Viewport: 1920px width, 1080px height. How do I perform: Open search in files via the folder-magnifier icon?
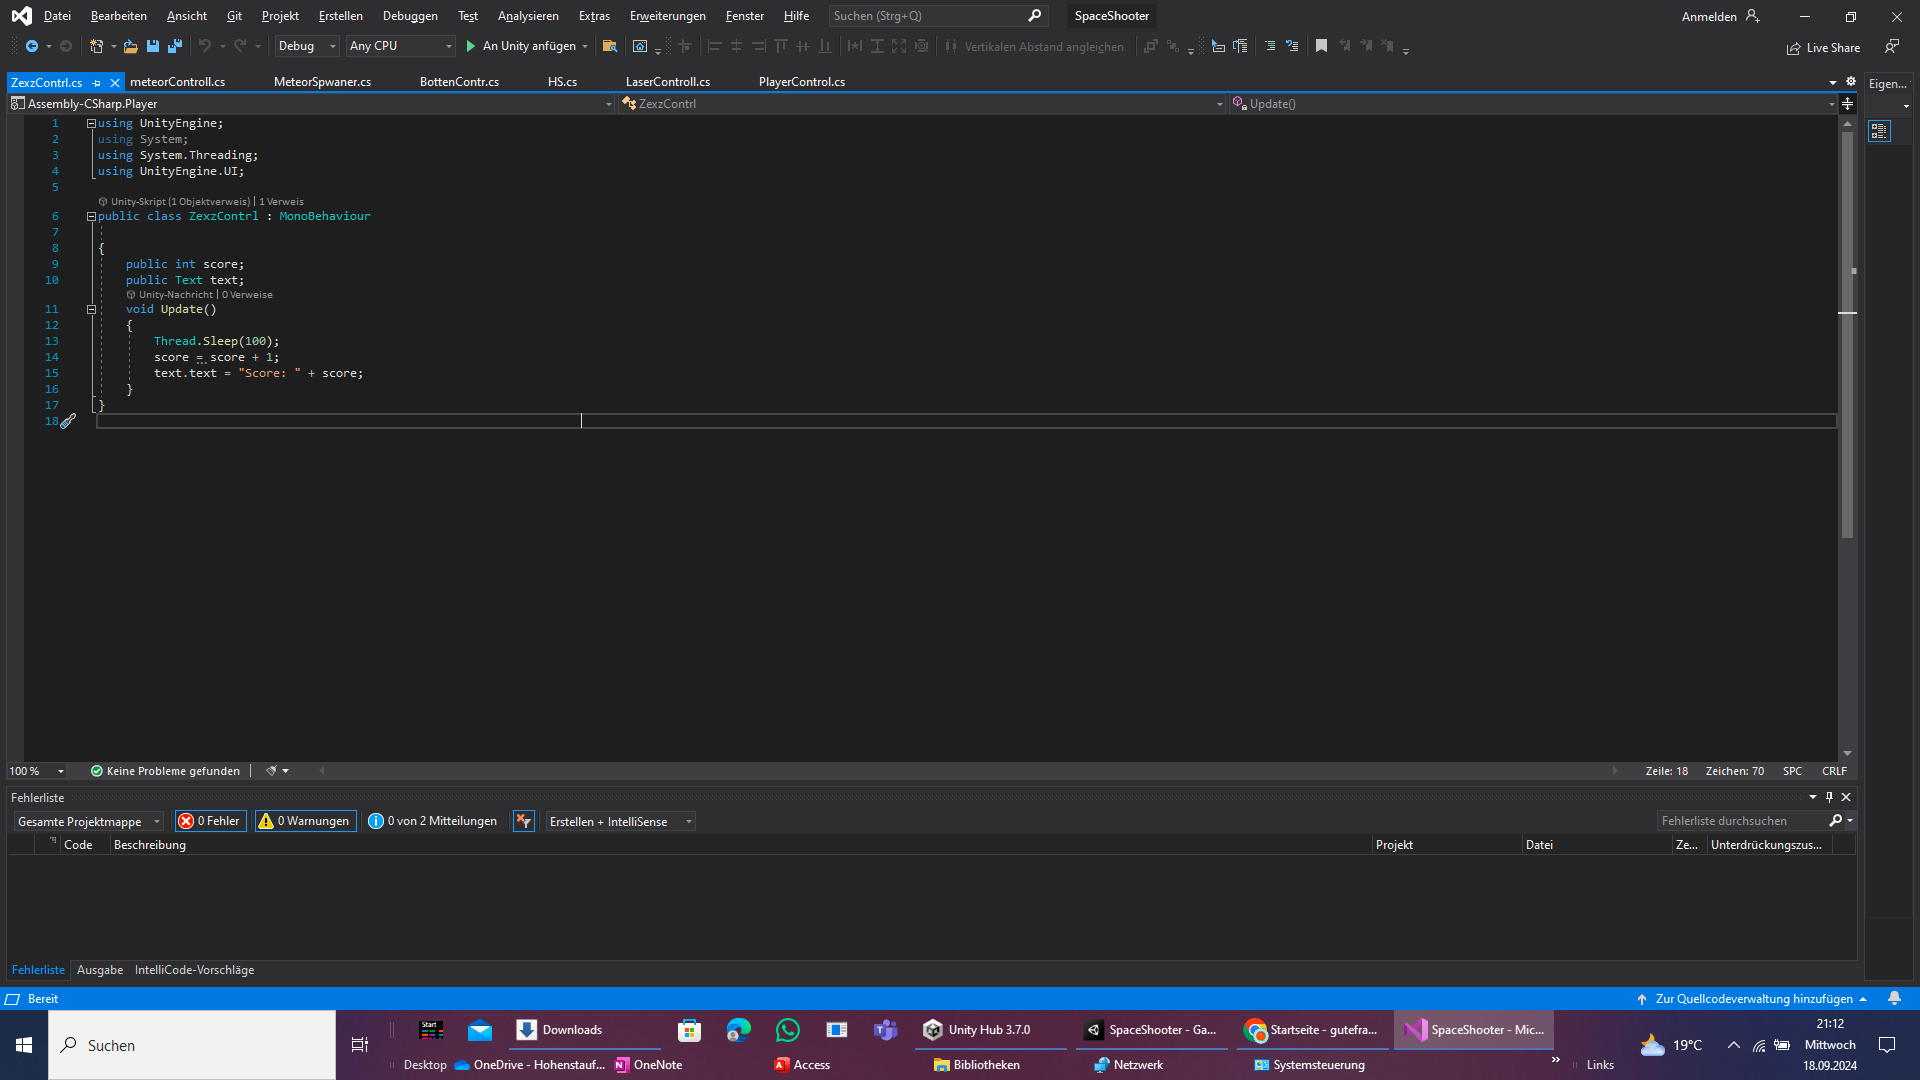610,46
